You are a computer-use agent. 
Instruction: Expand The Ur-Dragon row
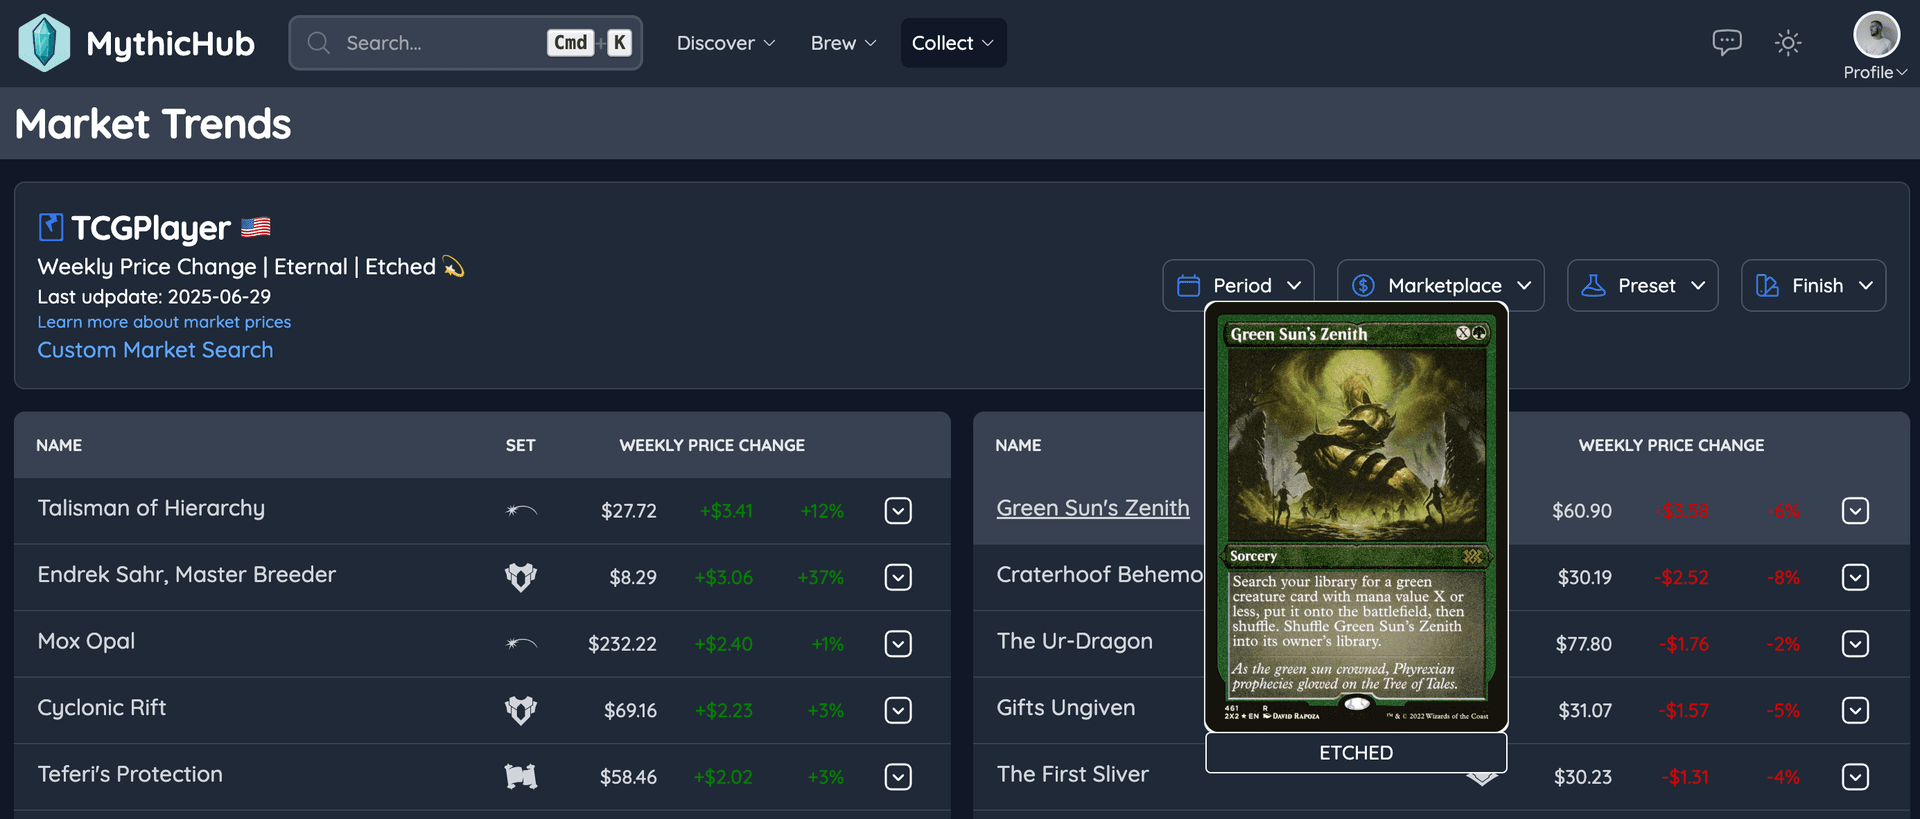pyautogui.click(x=1855, y=644)
